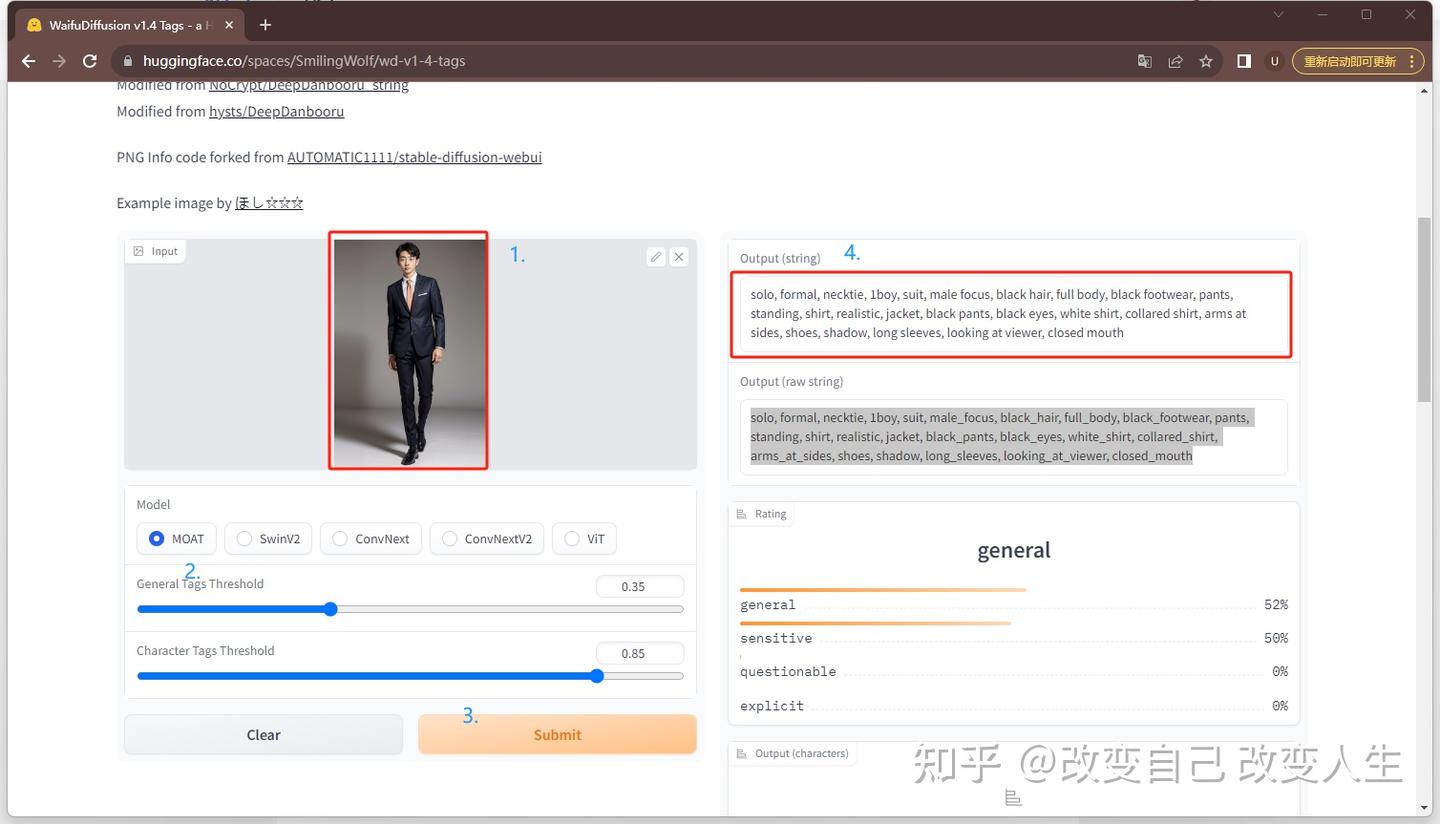Viewport: 1440px width, 824px height.
Task: Click the General Tags Threshold value field
Action: coord(639,586)
